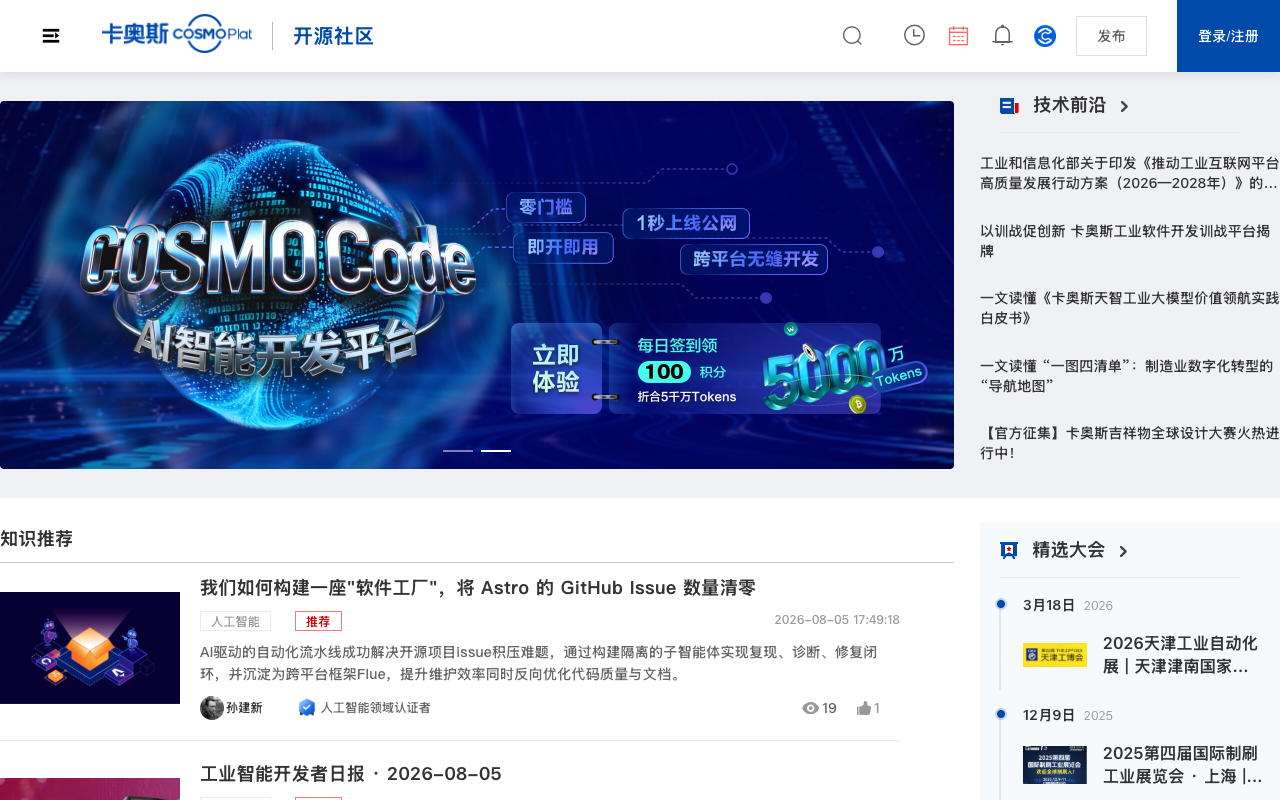Viewport: 1280px width, 800px height.
Task: Open the search magnifier icon
Action: (x=852, y=36)
